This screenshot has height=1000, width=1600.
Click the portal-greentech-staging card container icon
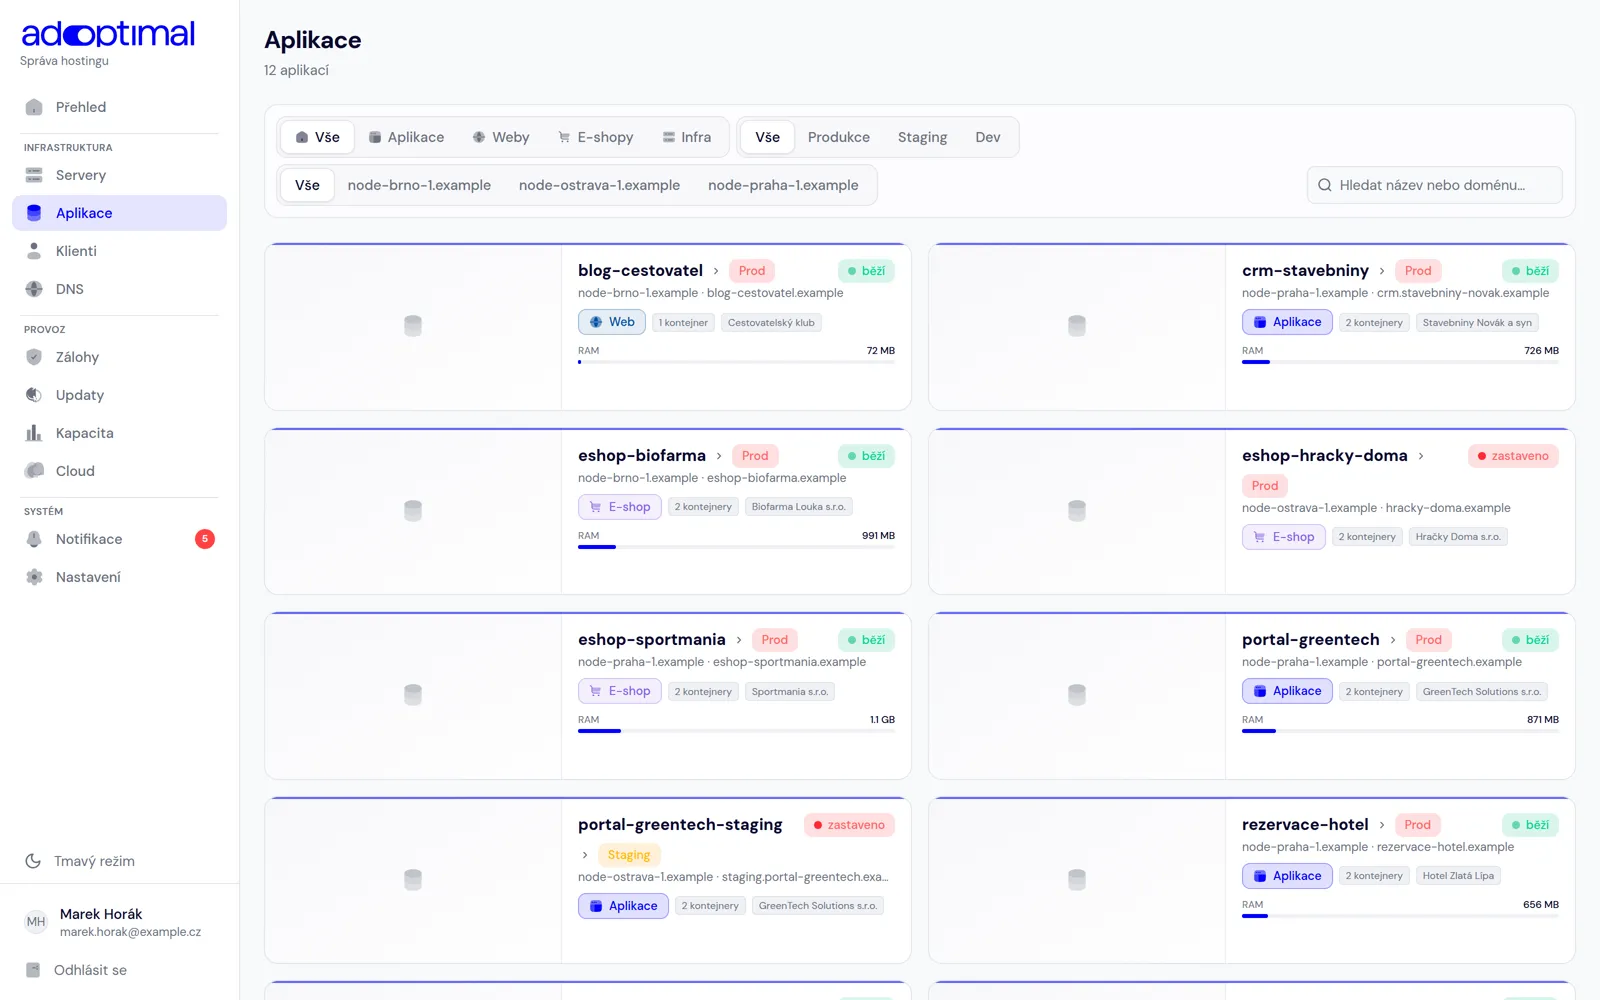click(x=413, y=880)
